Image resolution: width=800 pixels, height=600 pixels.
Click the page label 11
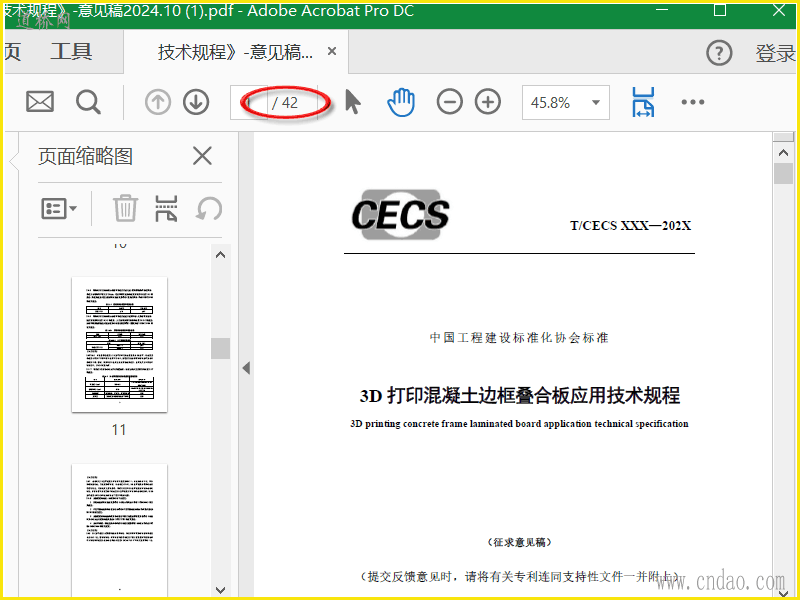(x=119, y=430)
